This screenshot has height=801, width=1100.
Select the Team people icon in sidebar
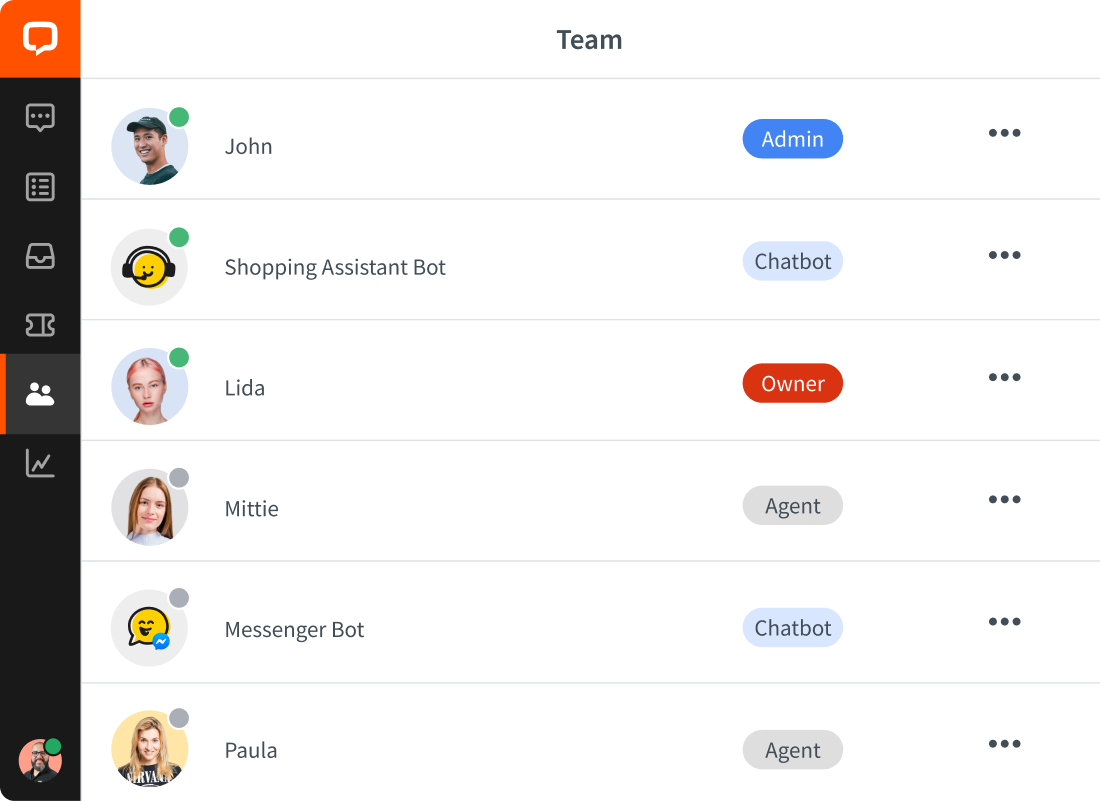[x=40, y=394]
